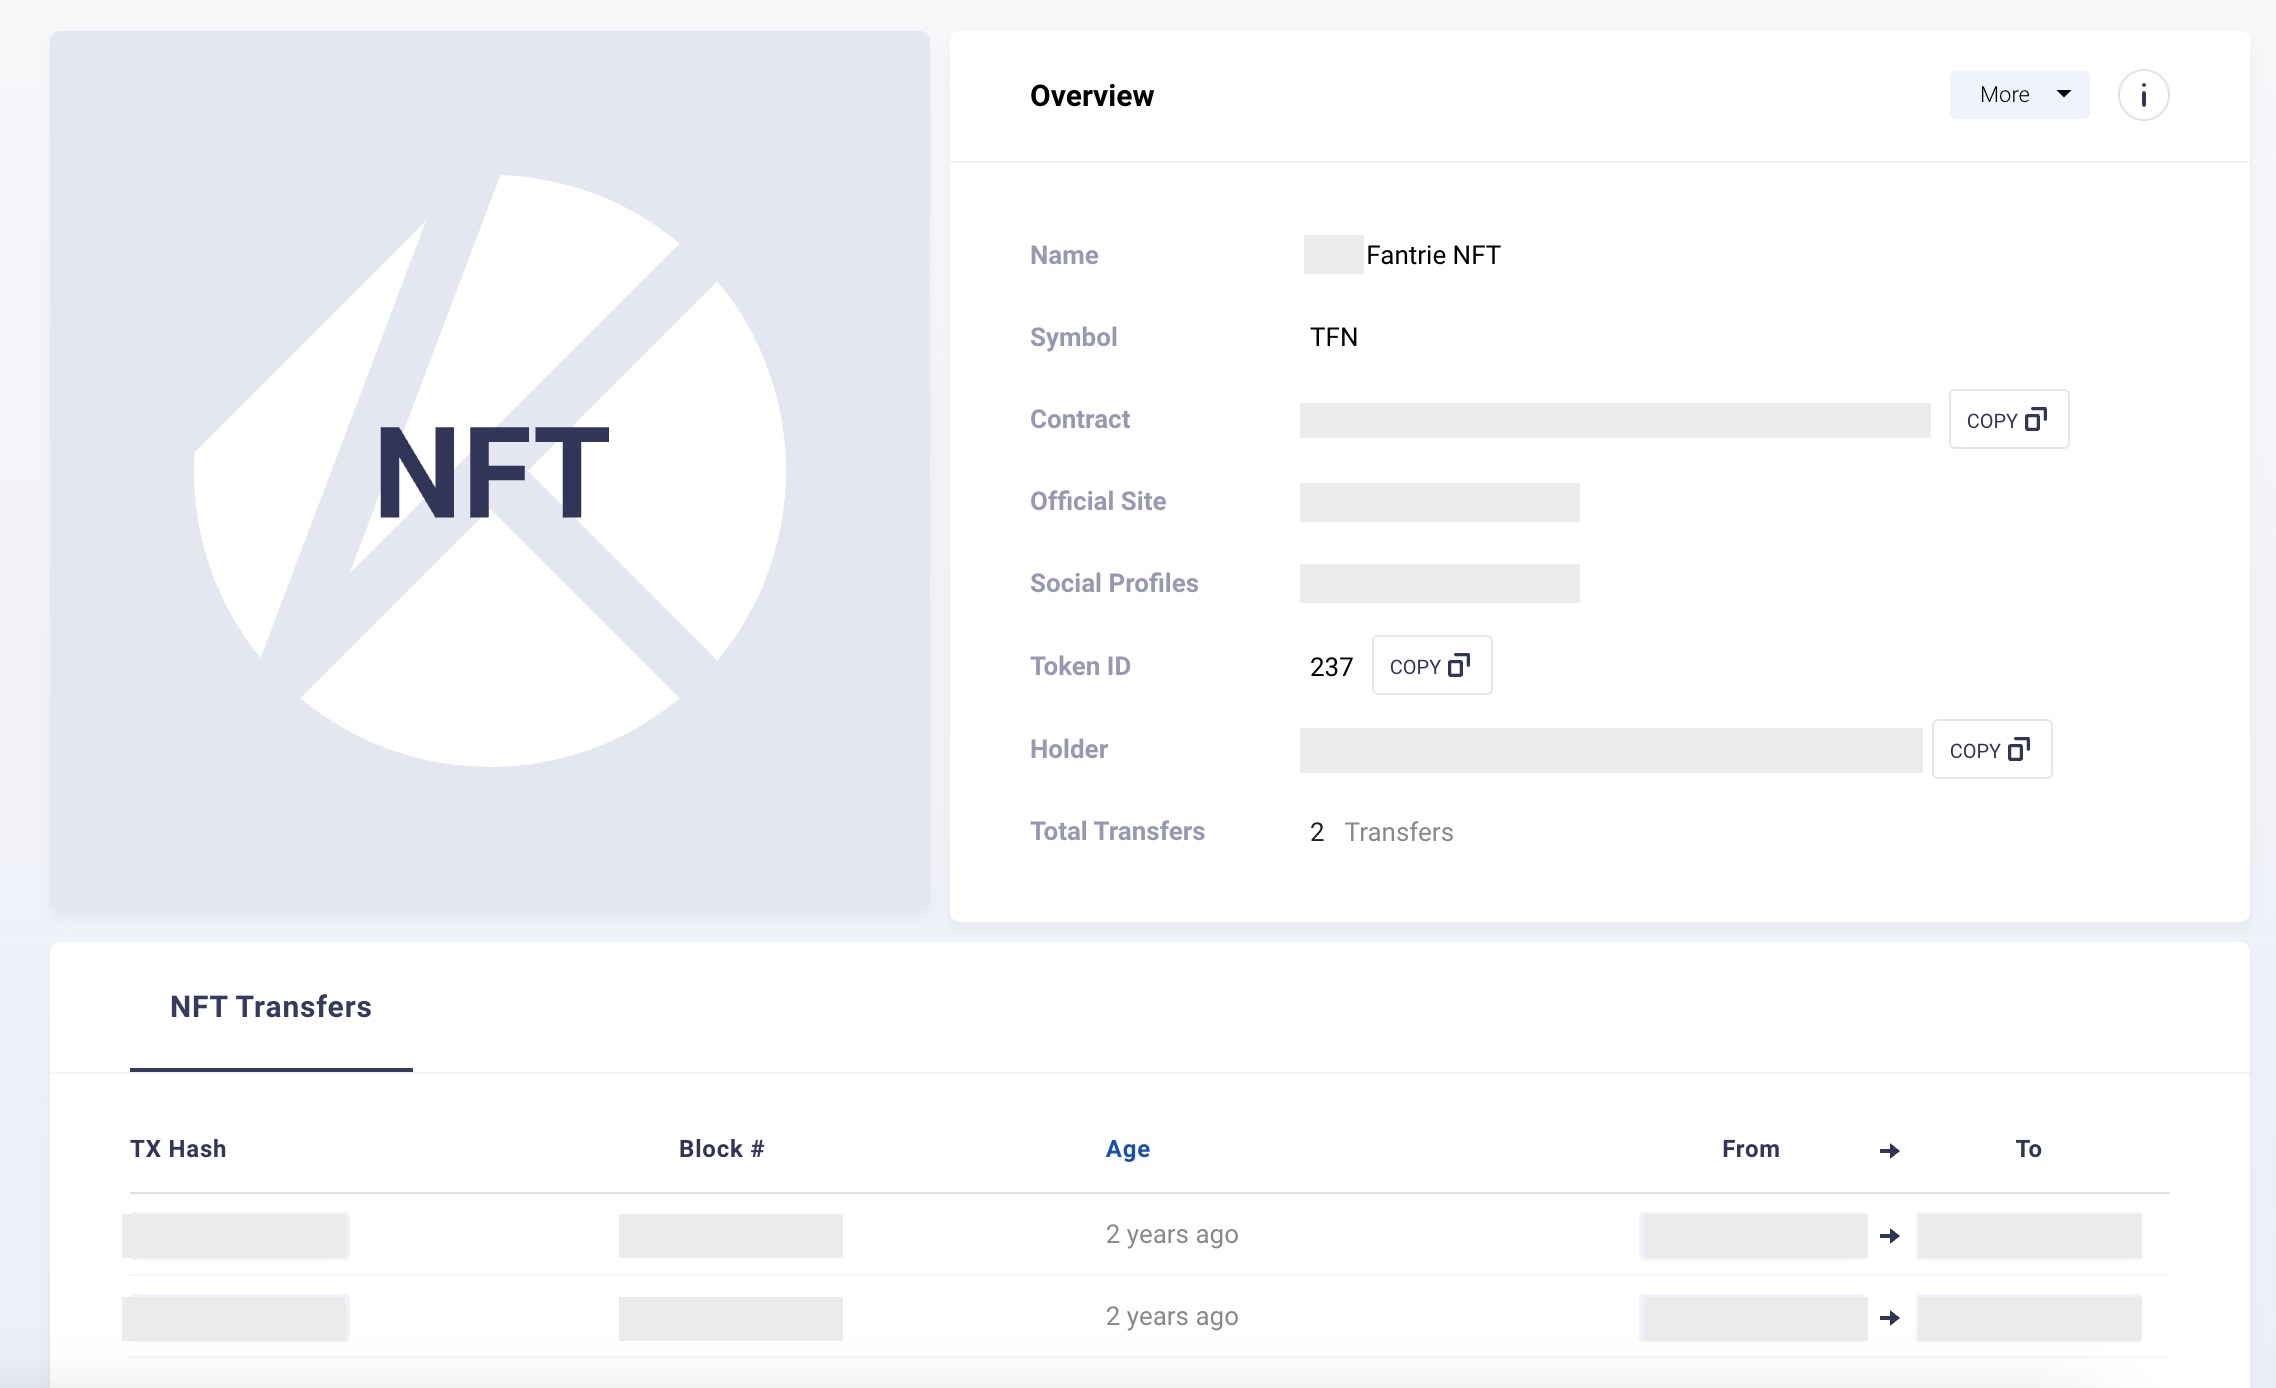
Task: Copy the holder address
Action: click(x=1991, y=750)
